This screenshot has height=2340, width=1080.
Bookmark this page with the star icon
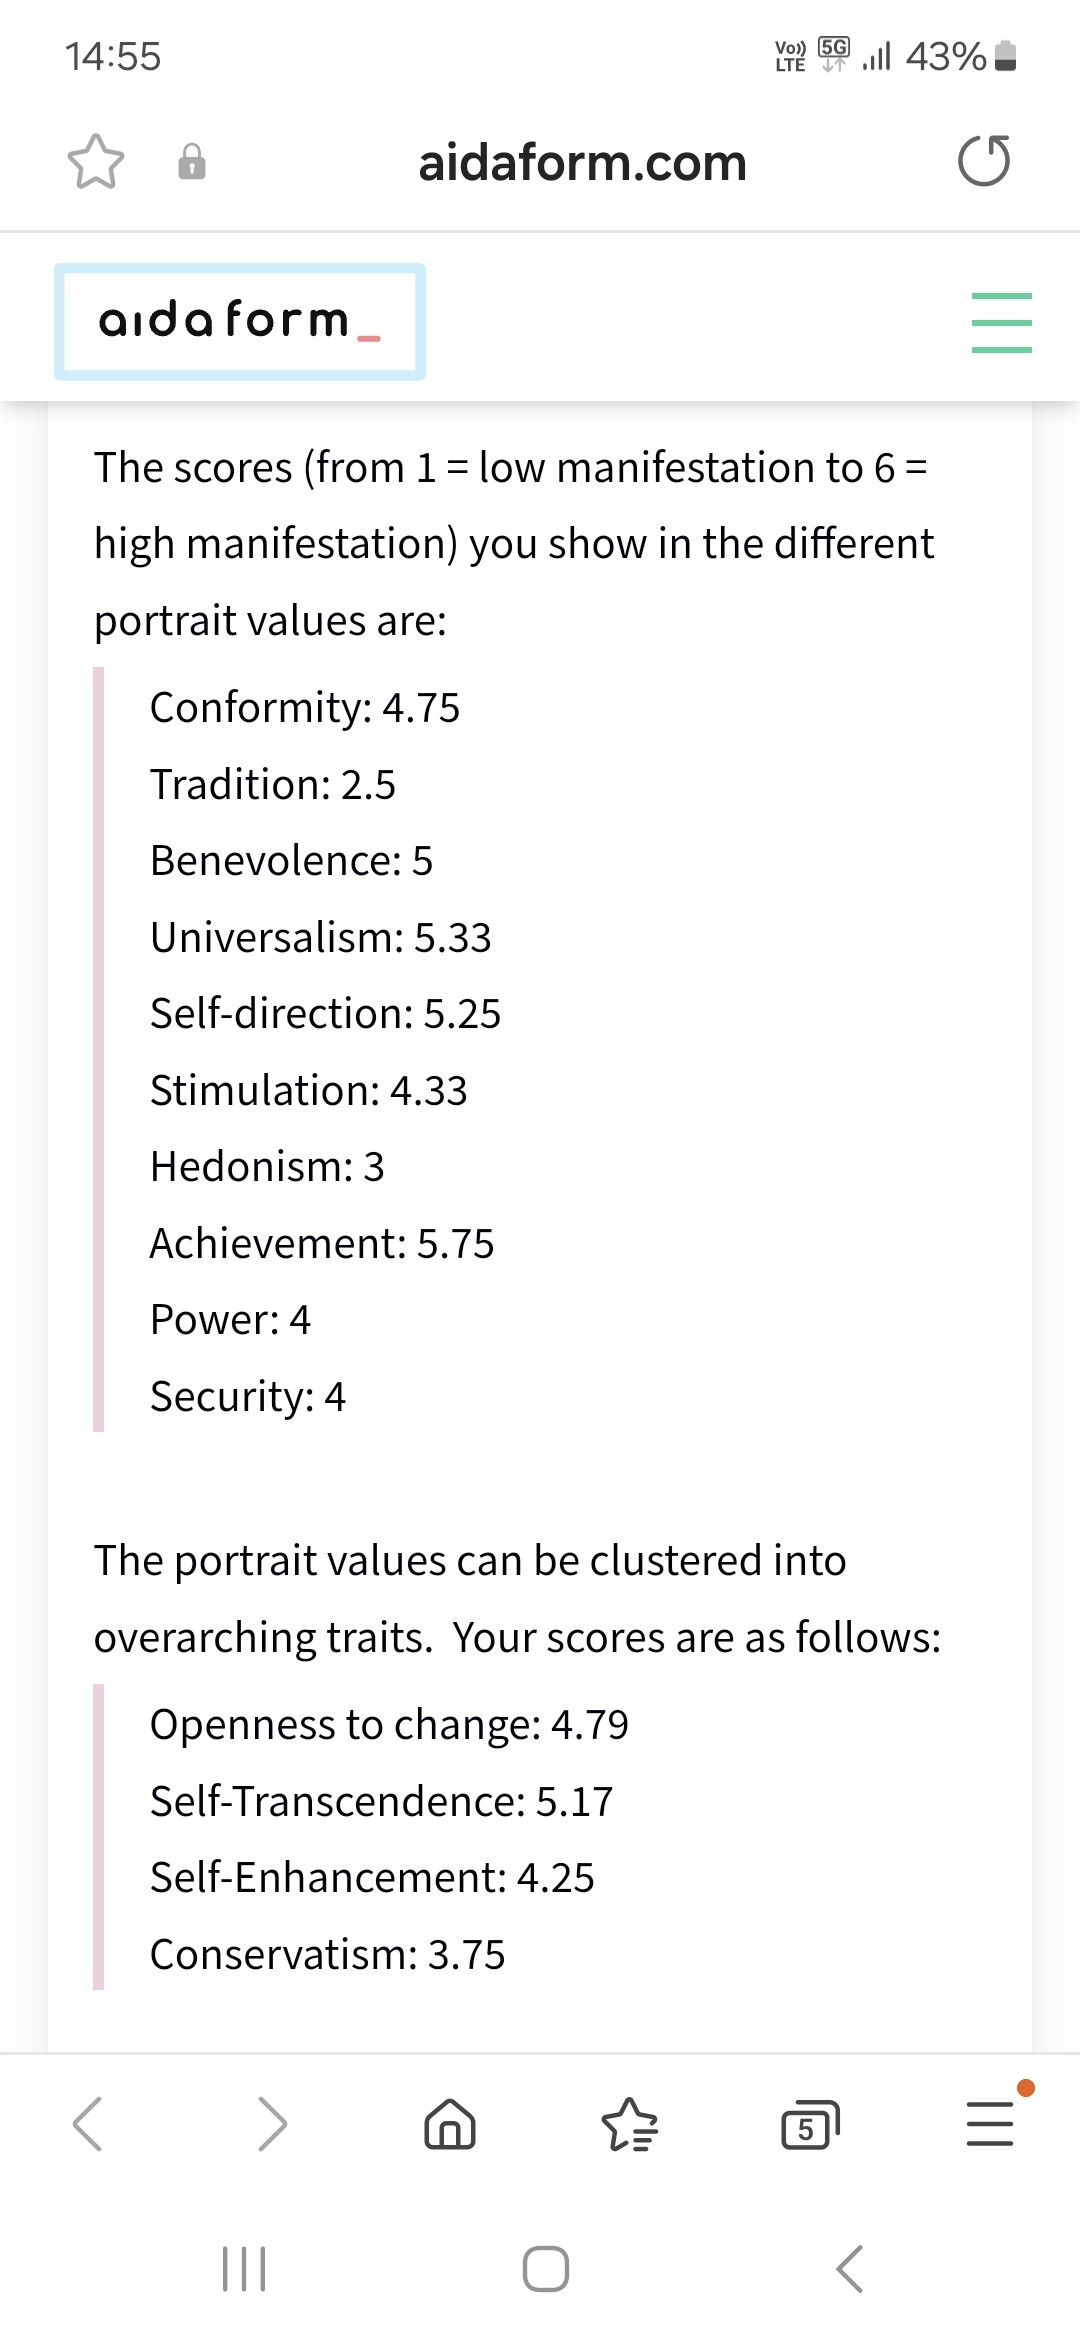click(x=96, y=162)
